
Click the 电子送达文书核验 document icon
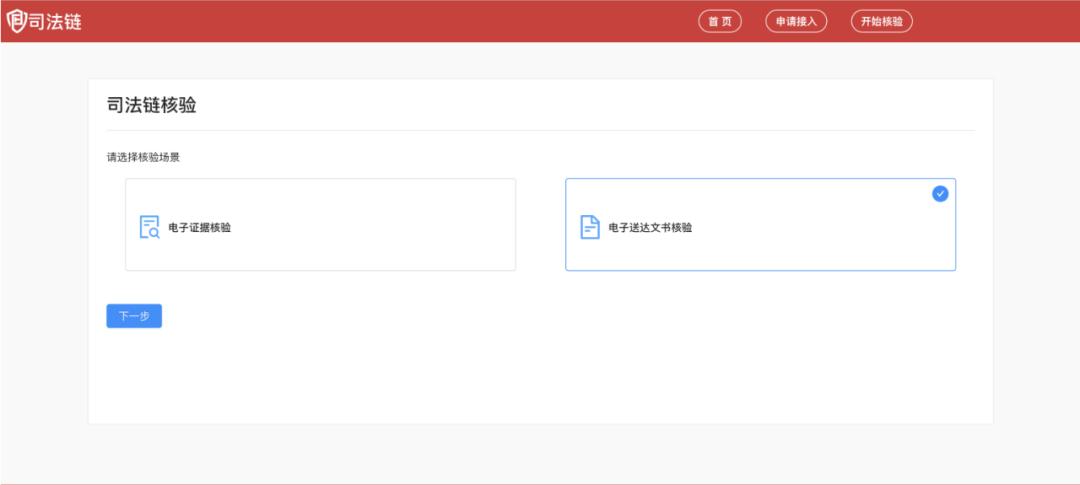[590, 227]
